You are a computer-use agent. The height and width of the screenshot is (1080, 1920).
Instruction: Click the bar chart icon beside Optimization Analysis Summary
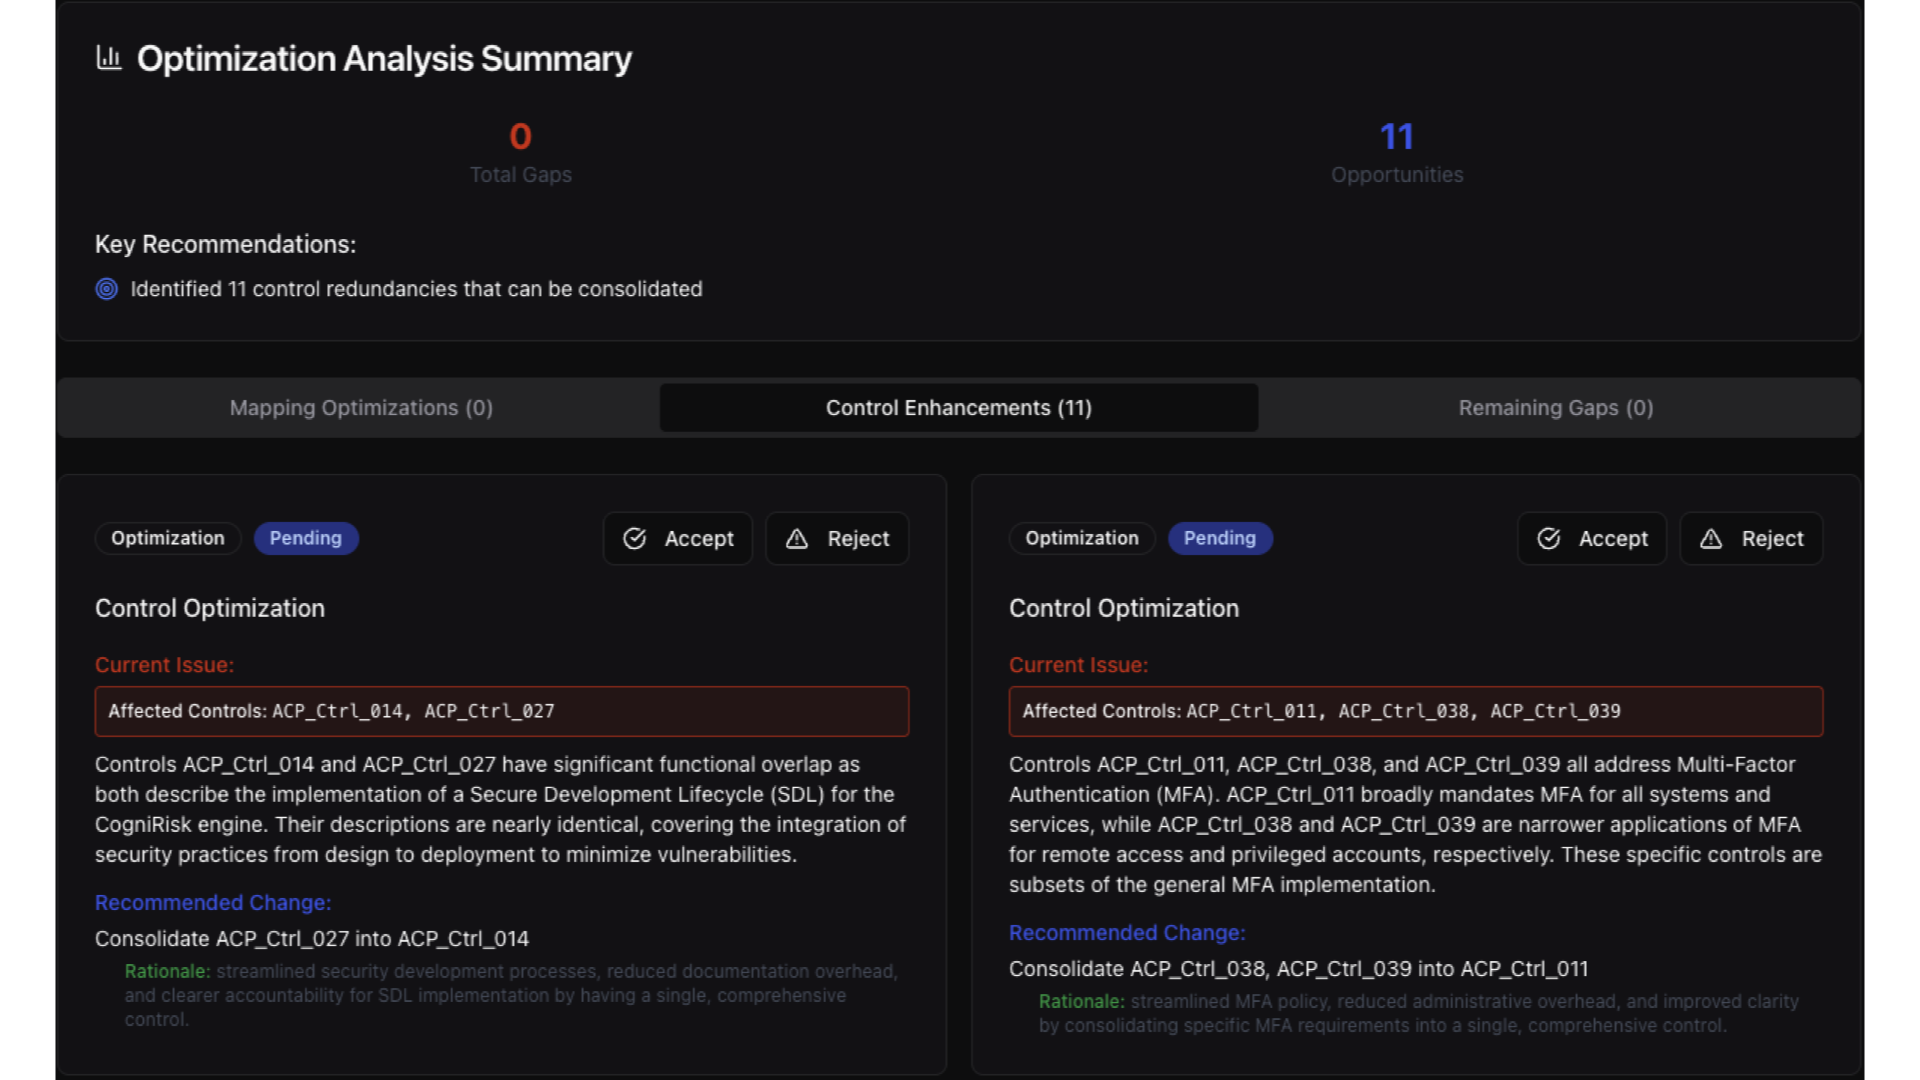pyautogui.click(x=109, y=58)
